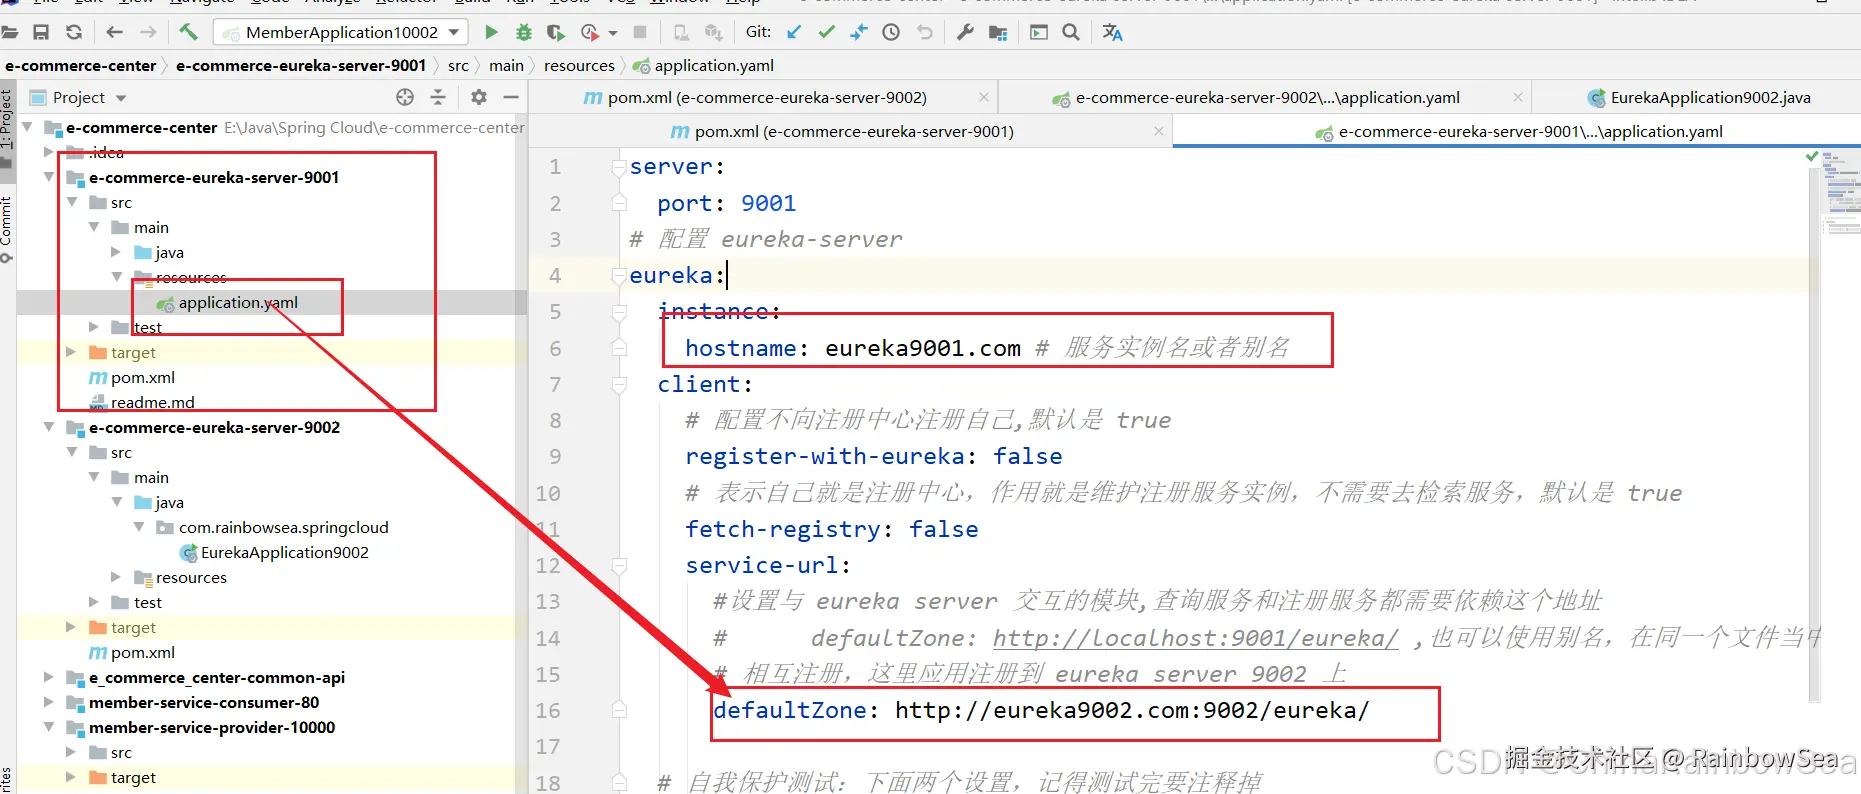
Task: Switch to EurekaApplication9002.java tab
Action: [x=1699, y=97]
